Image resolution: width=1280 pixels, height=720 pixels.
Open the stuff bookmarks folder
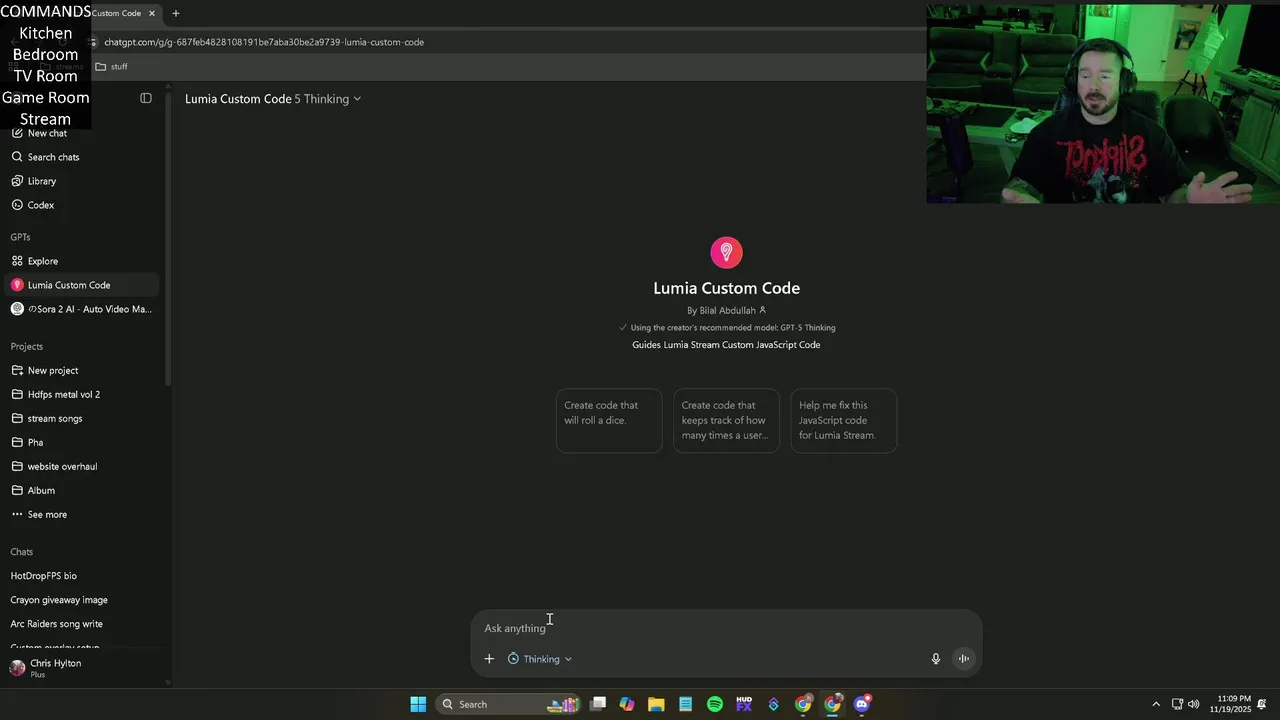(x=112, y=66)
